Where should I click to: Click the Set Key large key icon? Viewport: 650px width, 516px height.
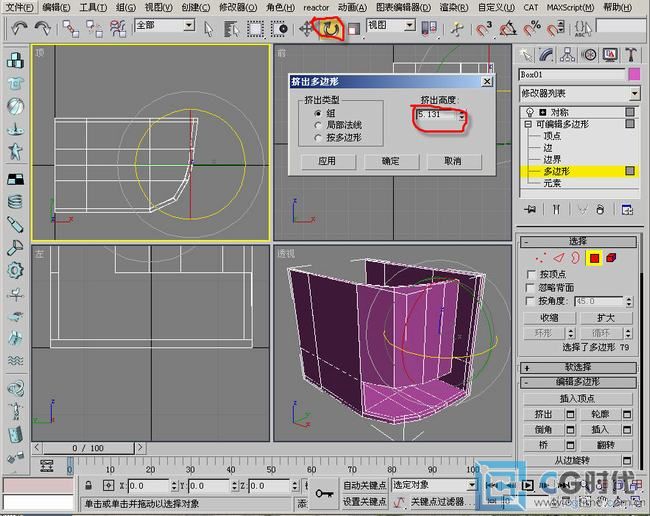(325, 493)
